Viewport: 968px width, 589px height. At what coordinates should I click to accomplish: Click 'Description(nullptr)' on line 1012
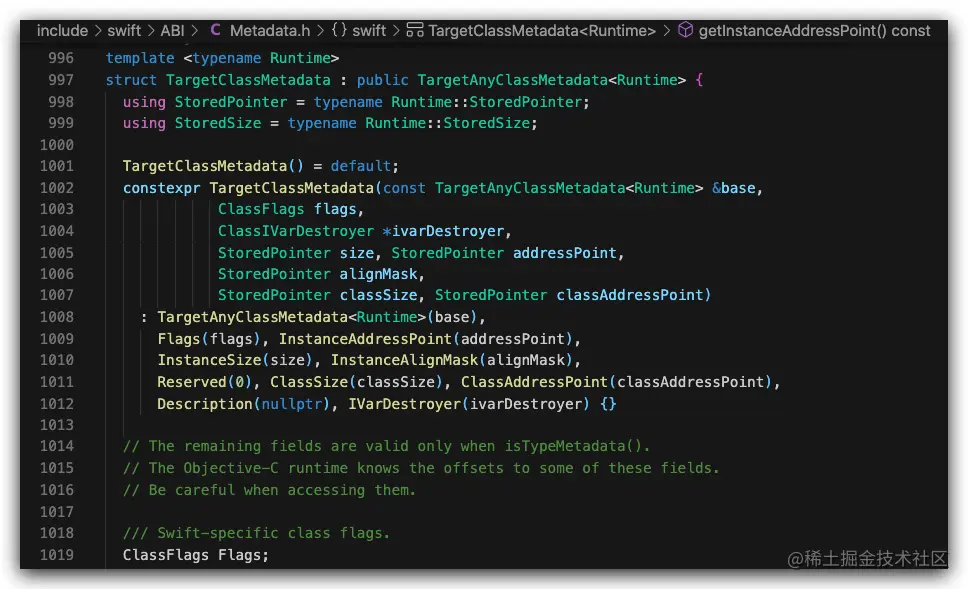tap(243, 404)
